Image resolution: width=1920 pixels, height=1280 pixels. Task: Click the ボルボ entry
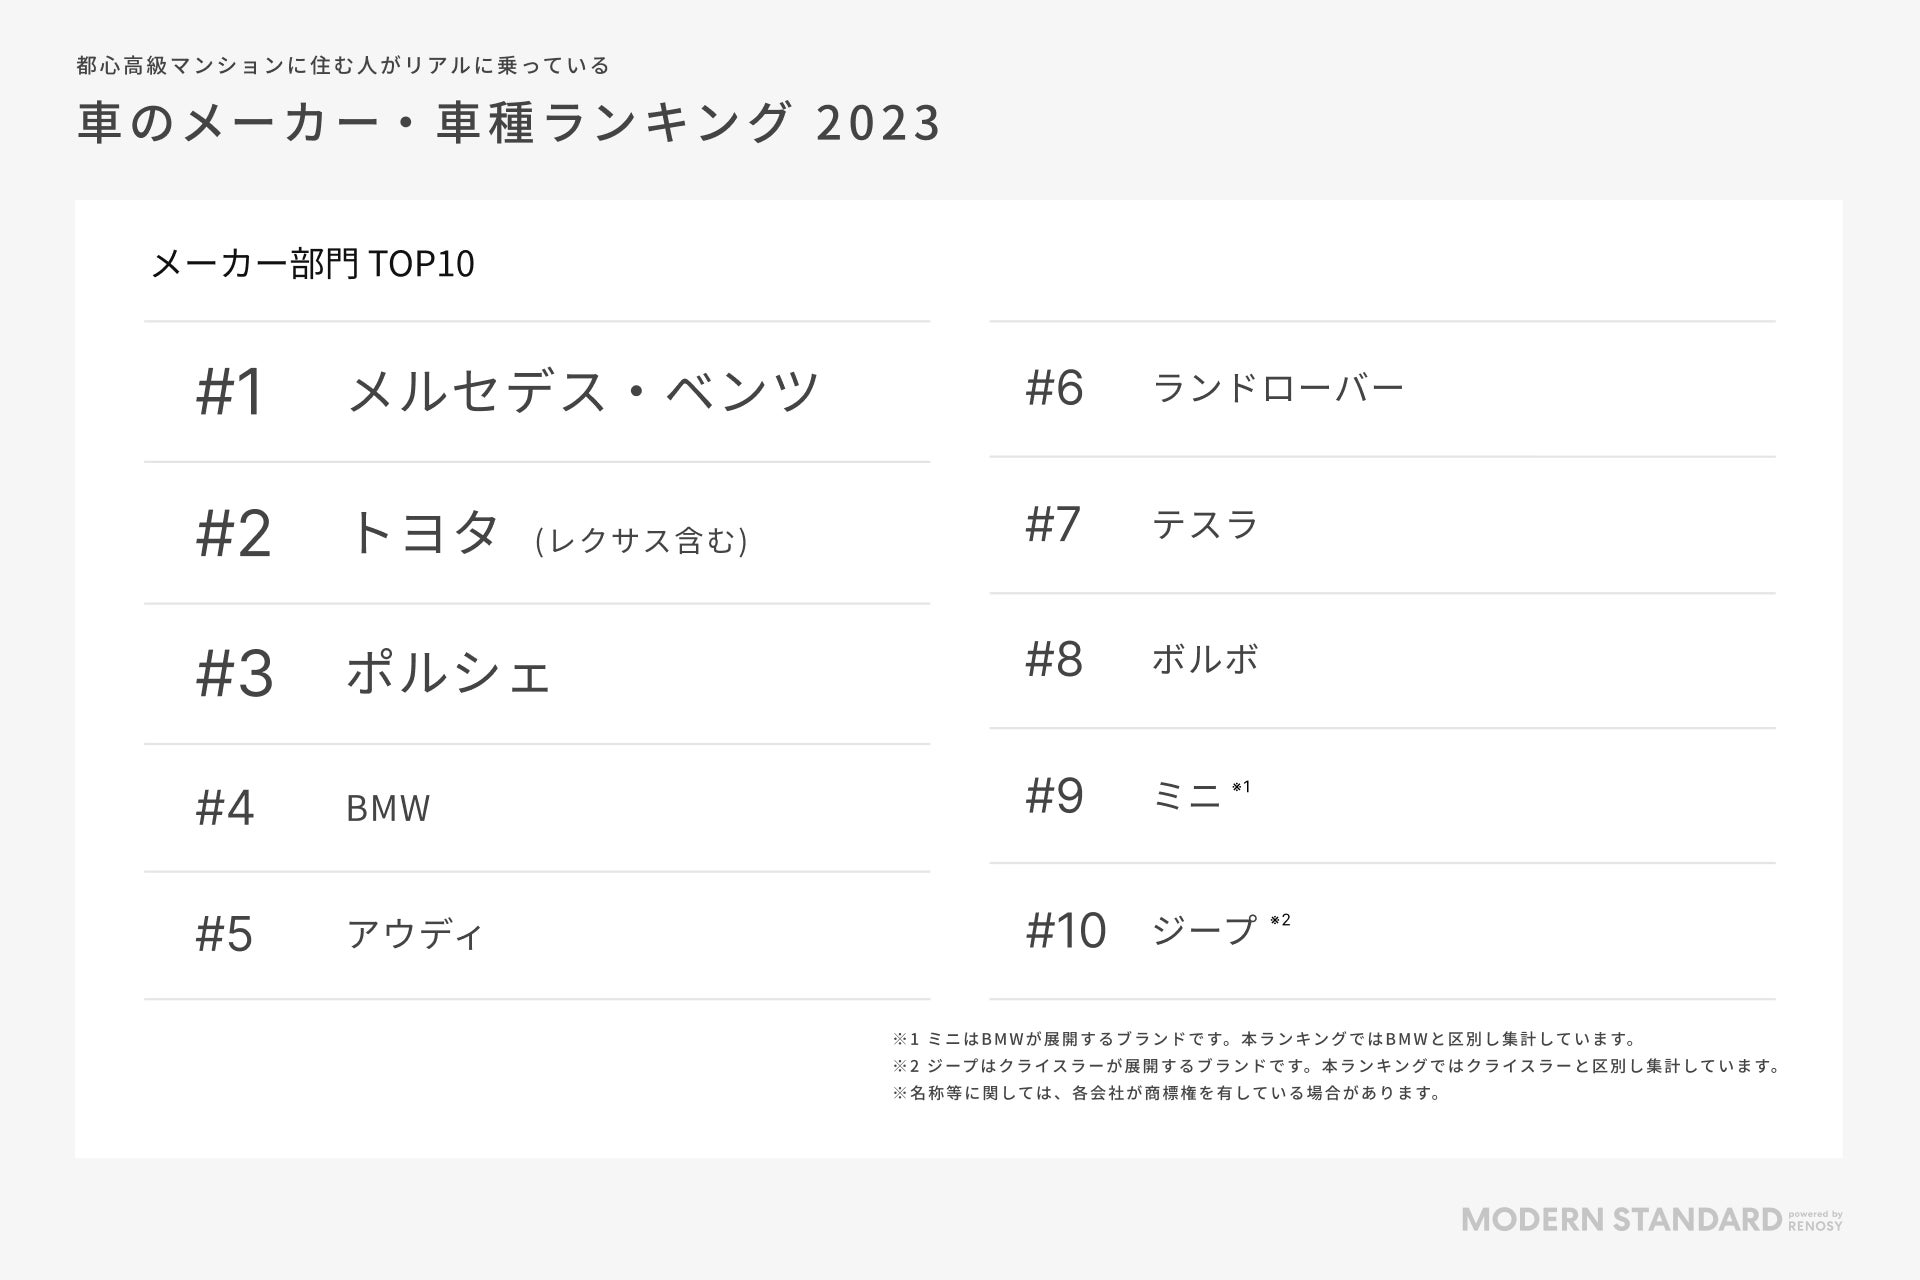[1205, 659]
